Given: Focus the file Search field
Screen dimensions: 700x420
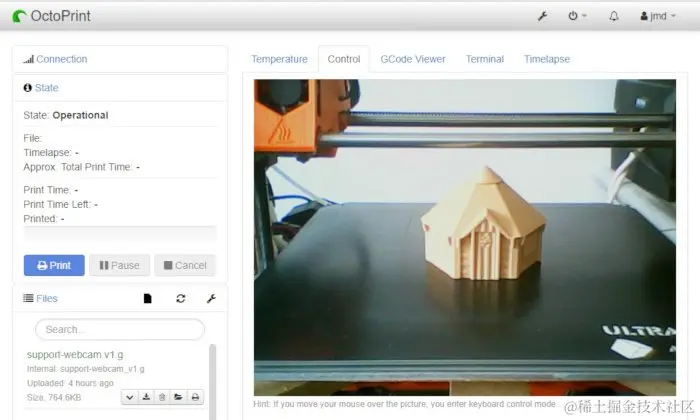Looking at the screenshot, I should 120,329.
